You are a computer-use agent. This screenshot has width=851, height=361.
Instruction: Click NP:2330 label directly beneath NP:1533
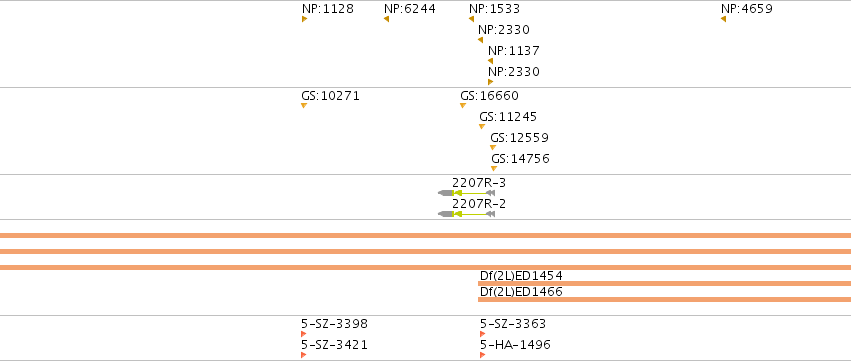click(504, 30)
